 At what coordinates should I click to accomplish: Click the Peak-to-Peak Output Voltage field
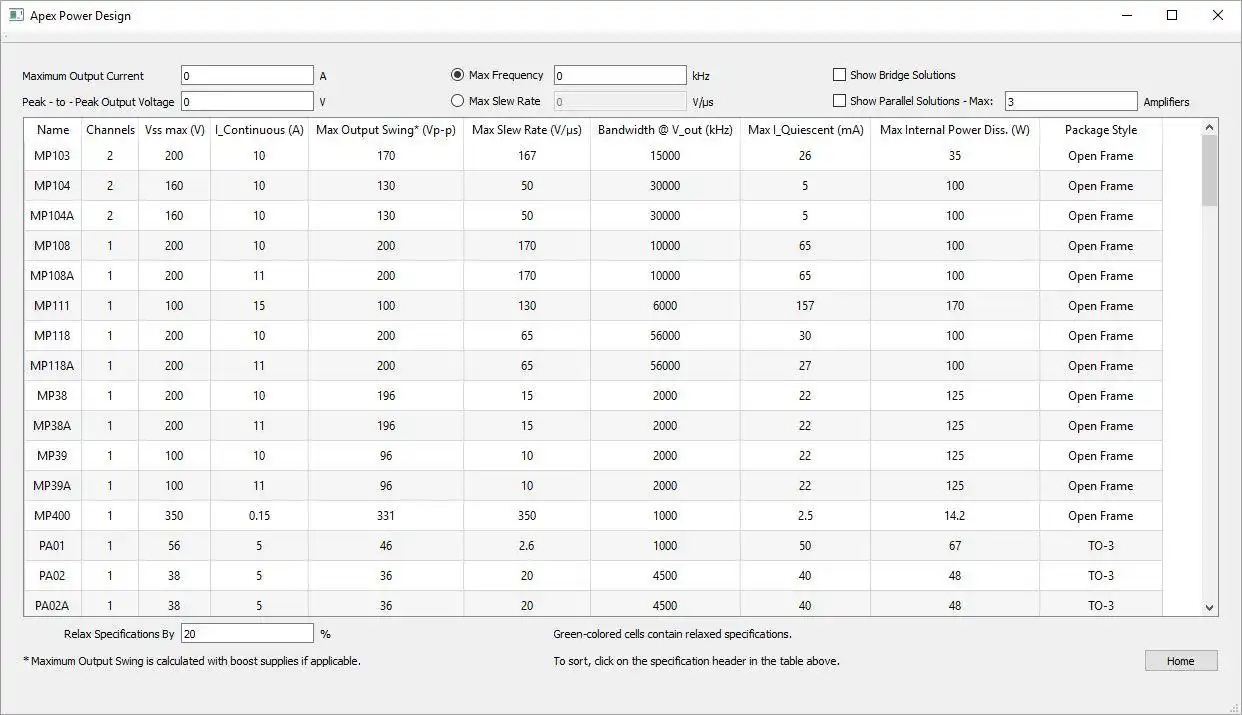[x=247, y=101]
